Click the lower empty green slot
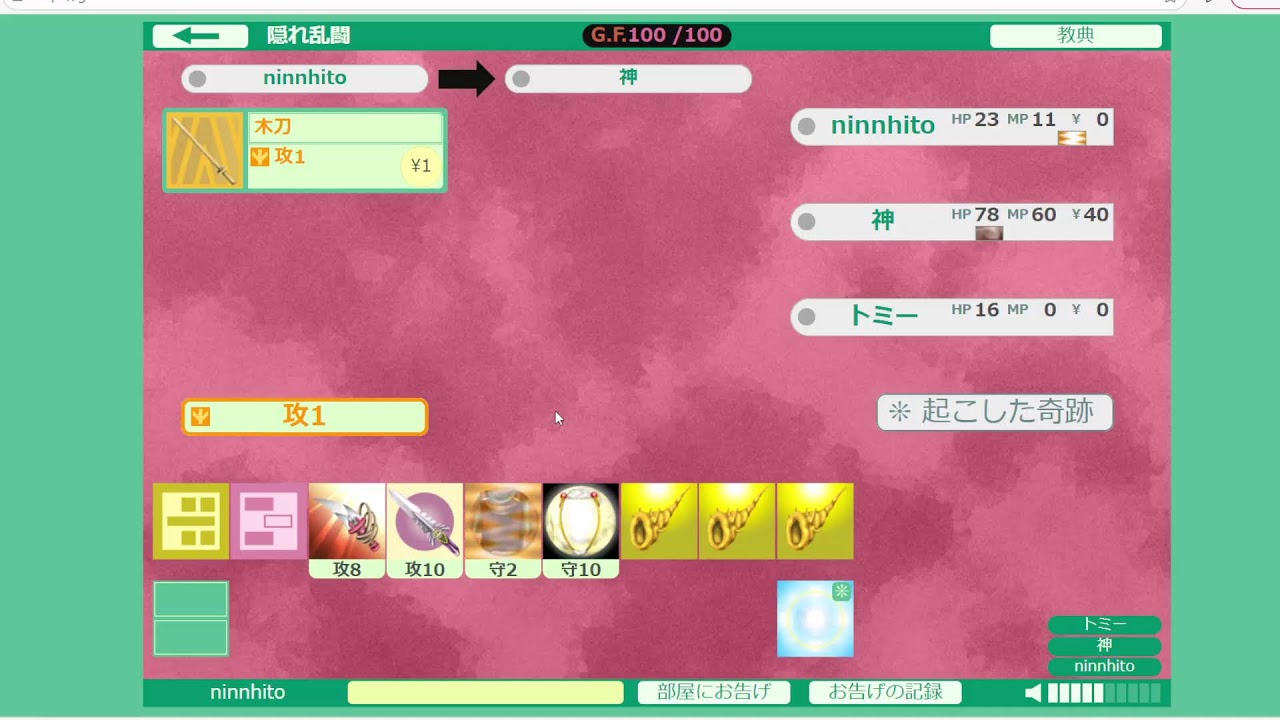Viewport: 1280px width, 720px height. point(191,637)
